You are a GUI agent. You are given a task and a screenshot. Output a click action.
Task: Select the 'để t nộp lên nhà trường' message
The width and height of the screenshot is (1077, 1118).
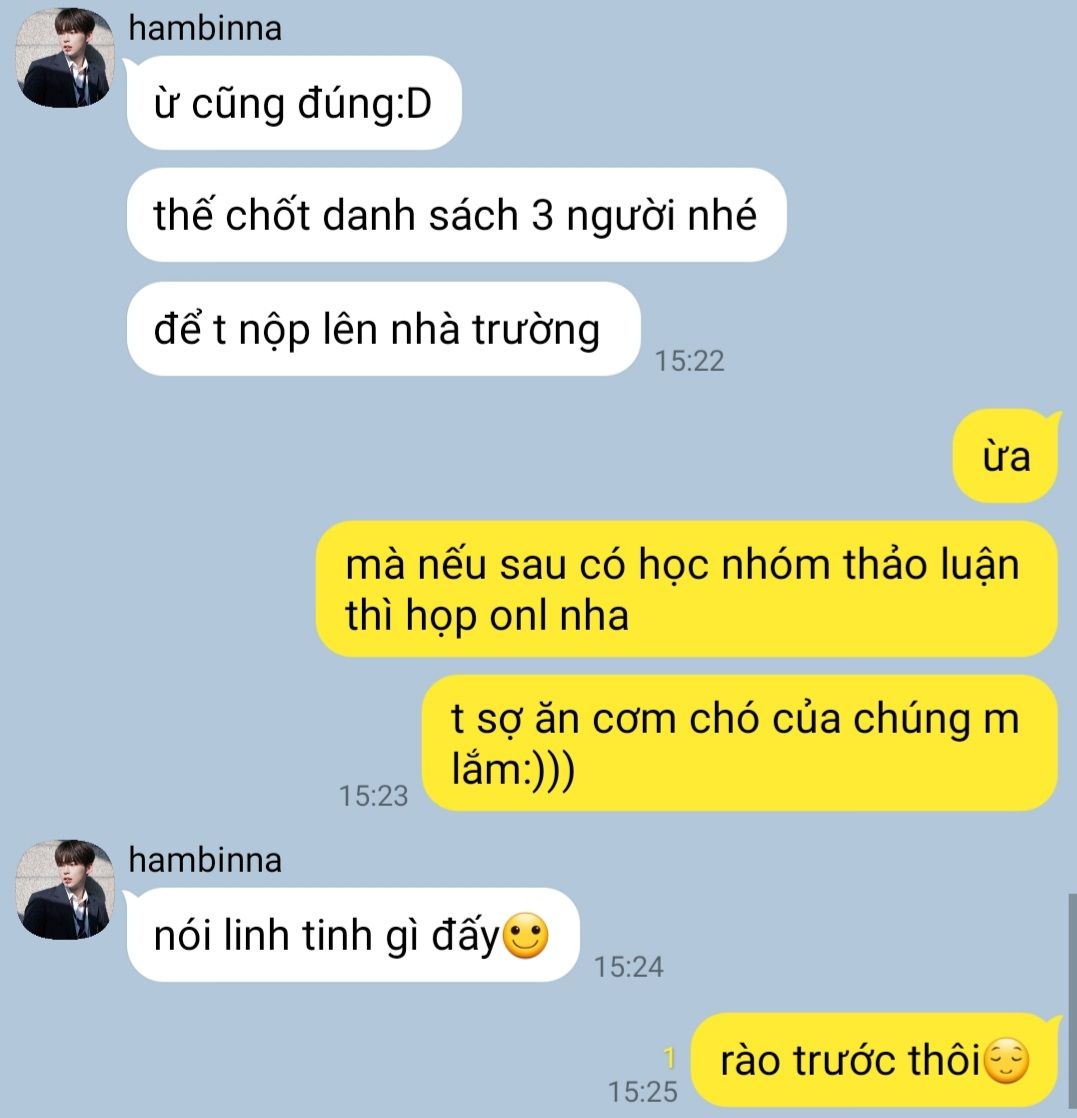[x=383, y=329]
